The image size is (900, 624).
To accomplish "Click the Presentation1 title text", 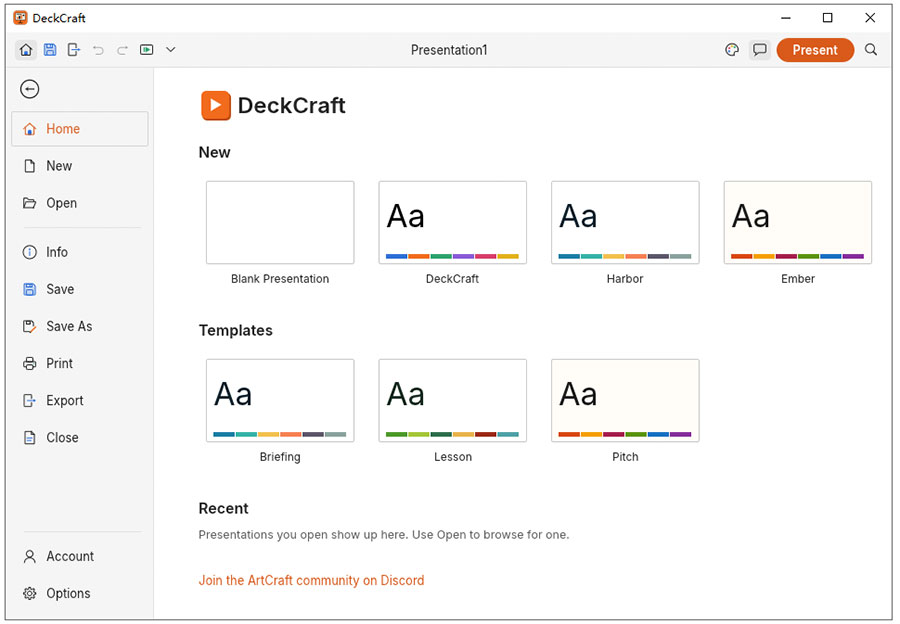I will (x=449, y=50).
